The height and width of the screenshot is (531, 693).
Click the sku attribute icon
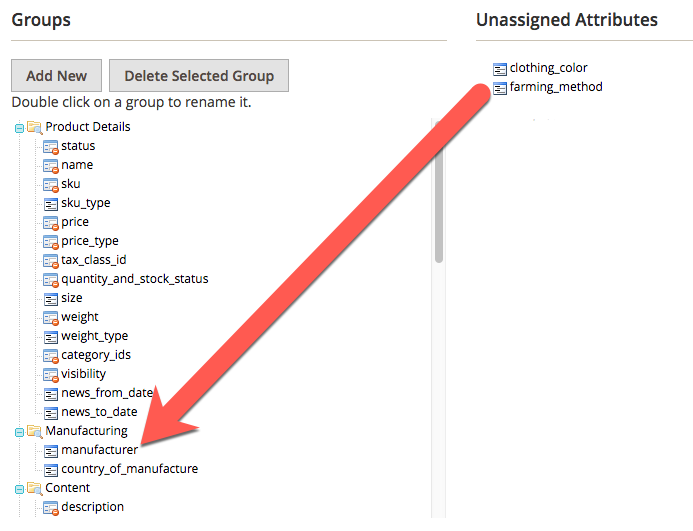[52, 184]
